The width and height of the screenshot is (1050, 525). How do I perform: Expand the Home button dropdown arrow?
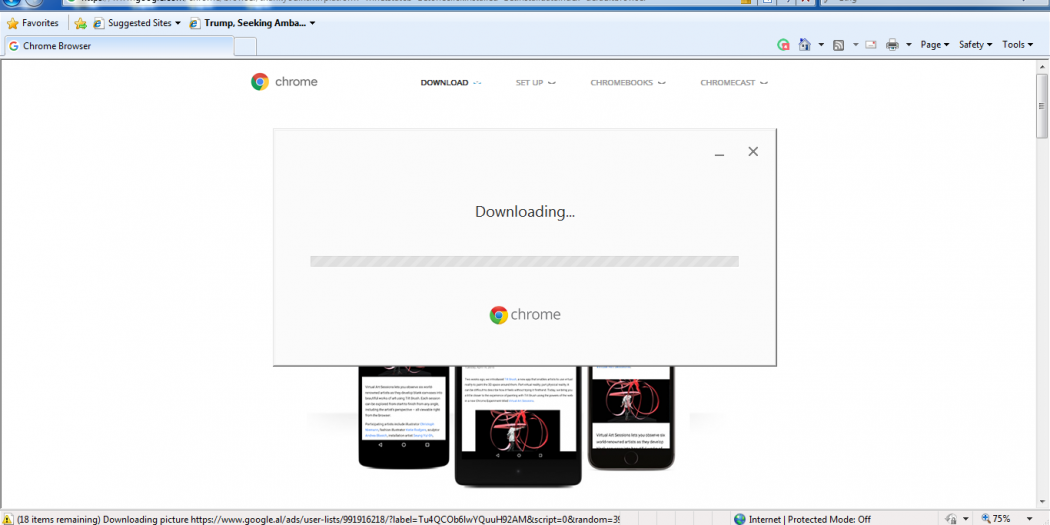tap(821, 45)
